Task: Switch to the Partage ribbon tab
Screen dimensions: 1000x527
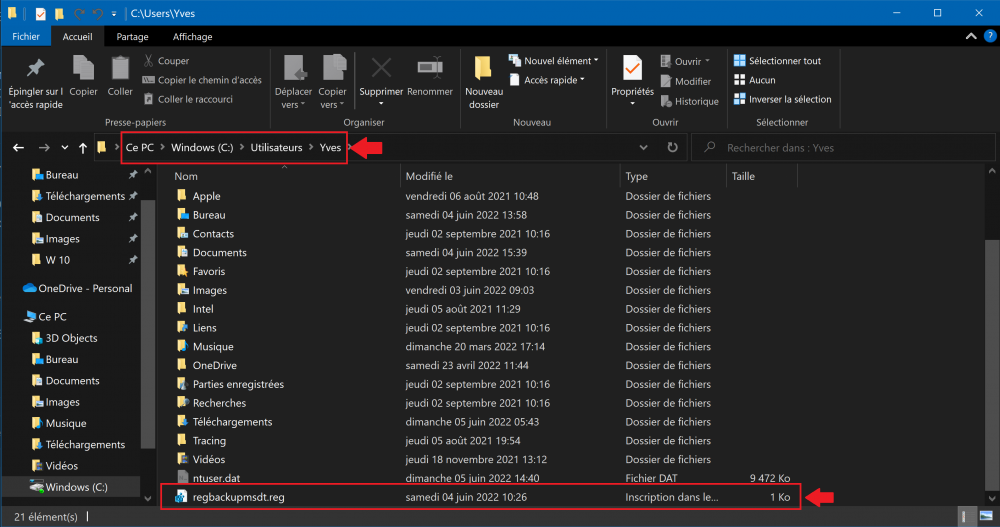Action: click(x=132, y=37)
